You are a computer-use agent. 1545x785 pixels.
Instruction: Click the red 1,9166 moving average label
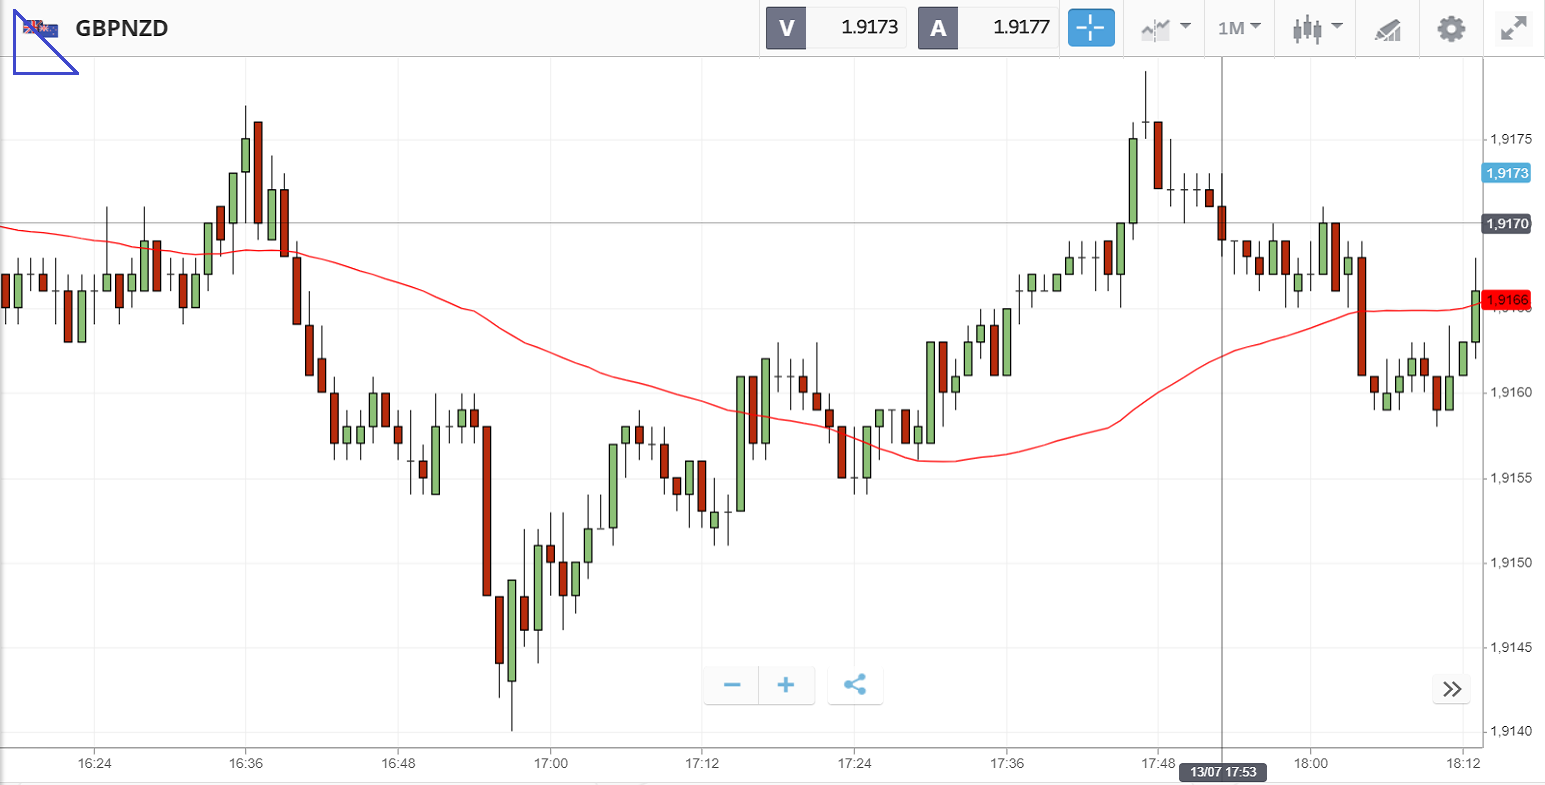1506,299
